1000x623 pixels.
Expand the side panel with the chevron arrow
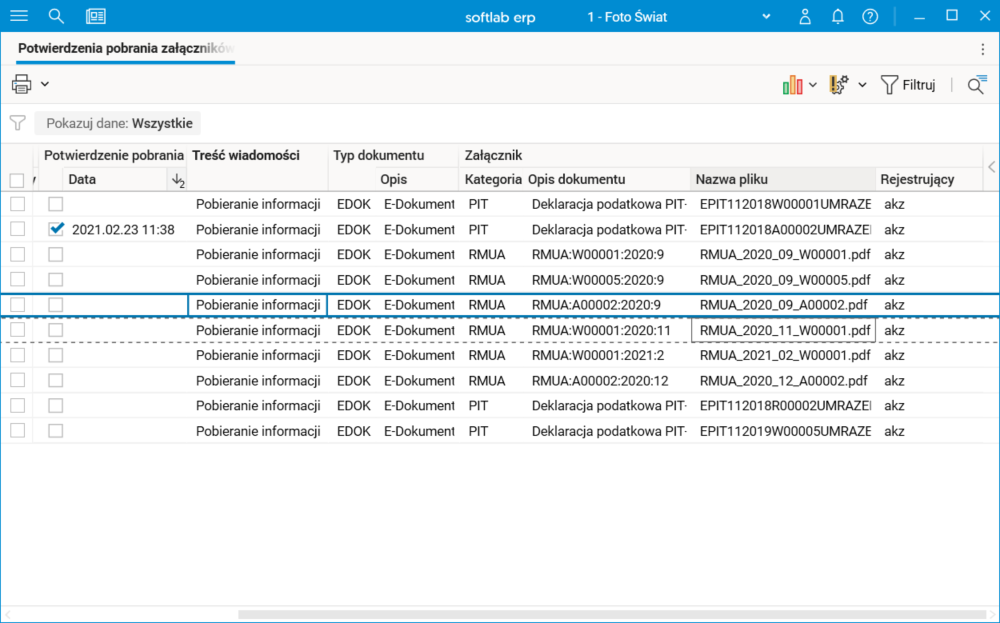pos(991,167)
